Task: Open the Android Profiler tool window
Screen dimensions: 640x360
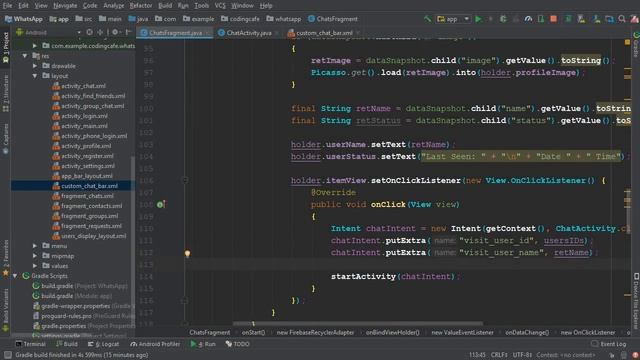Action: pos(156,344)
